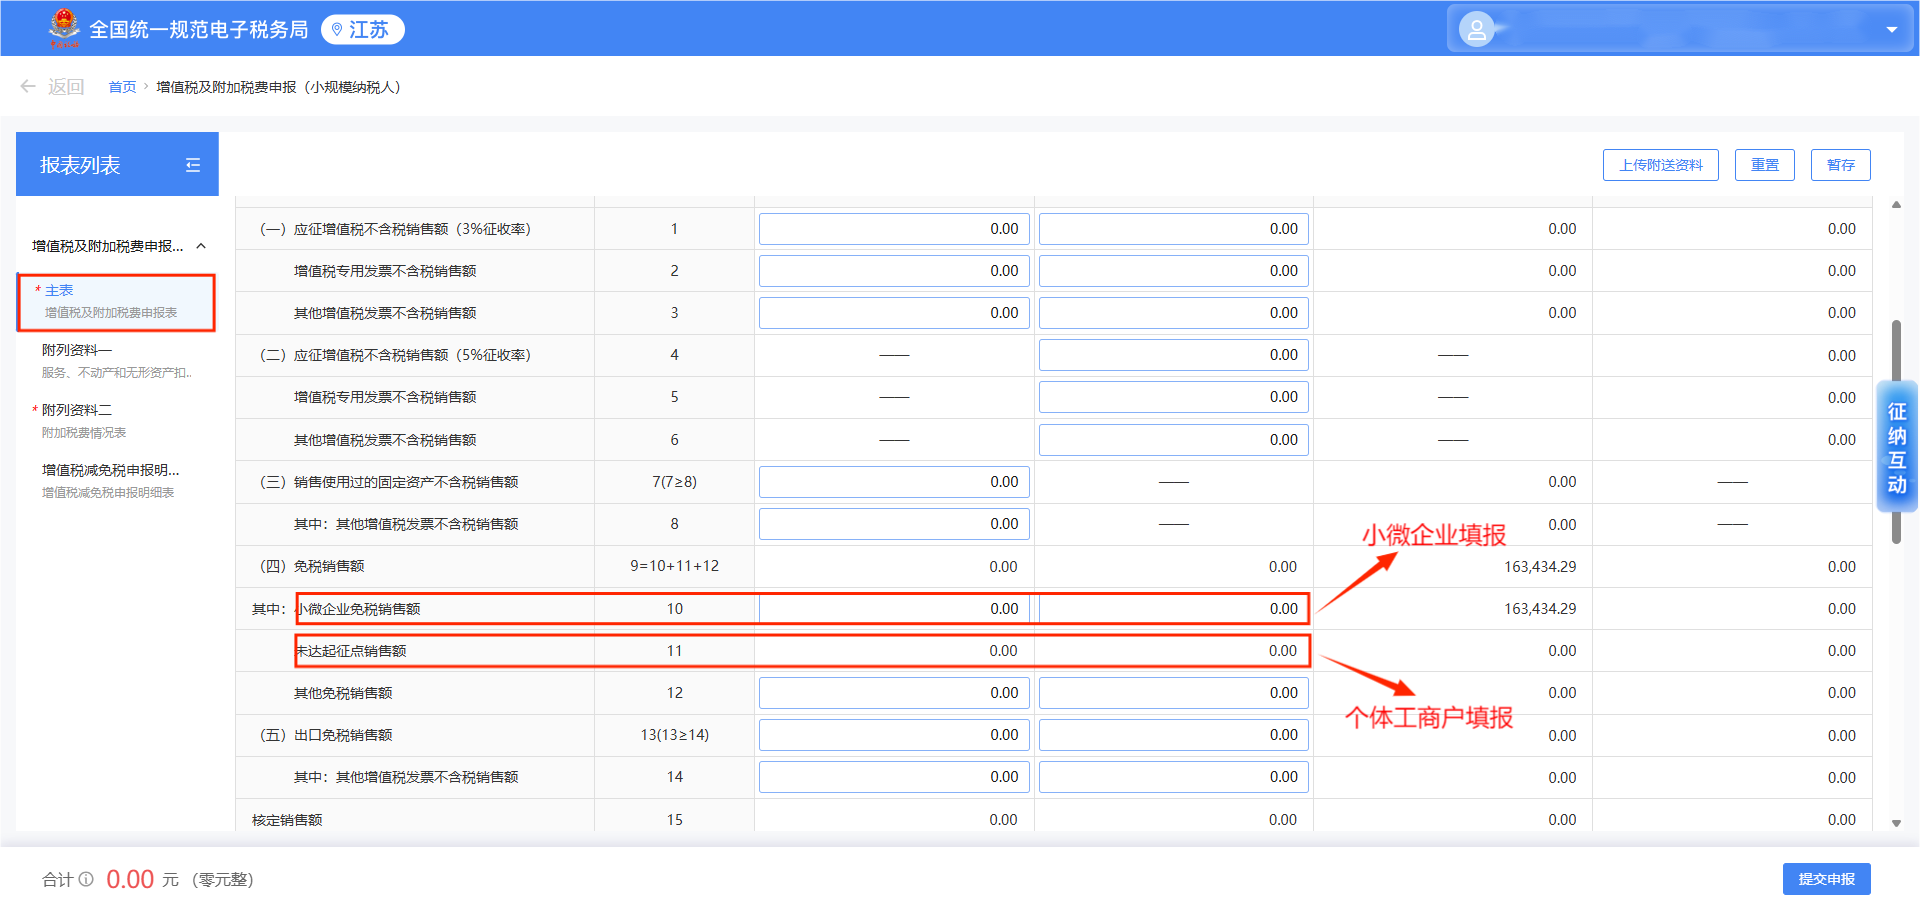Open the 征纳互动 side widget

point(1896,448)
